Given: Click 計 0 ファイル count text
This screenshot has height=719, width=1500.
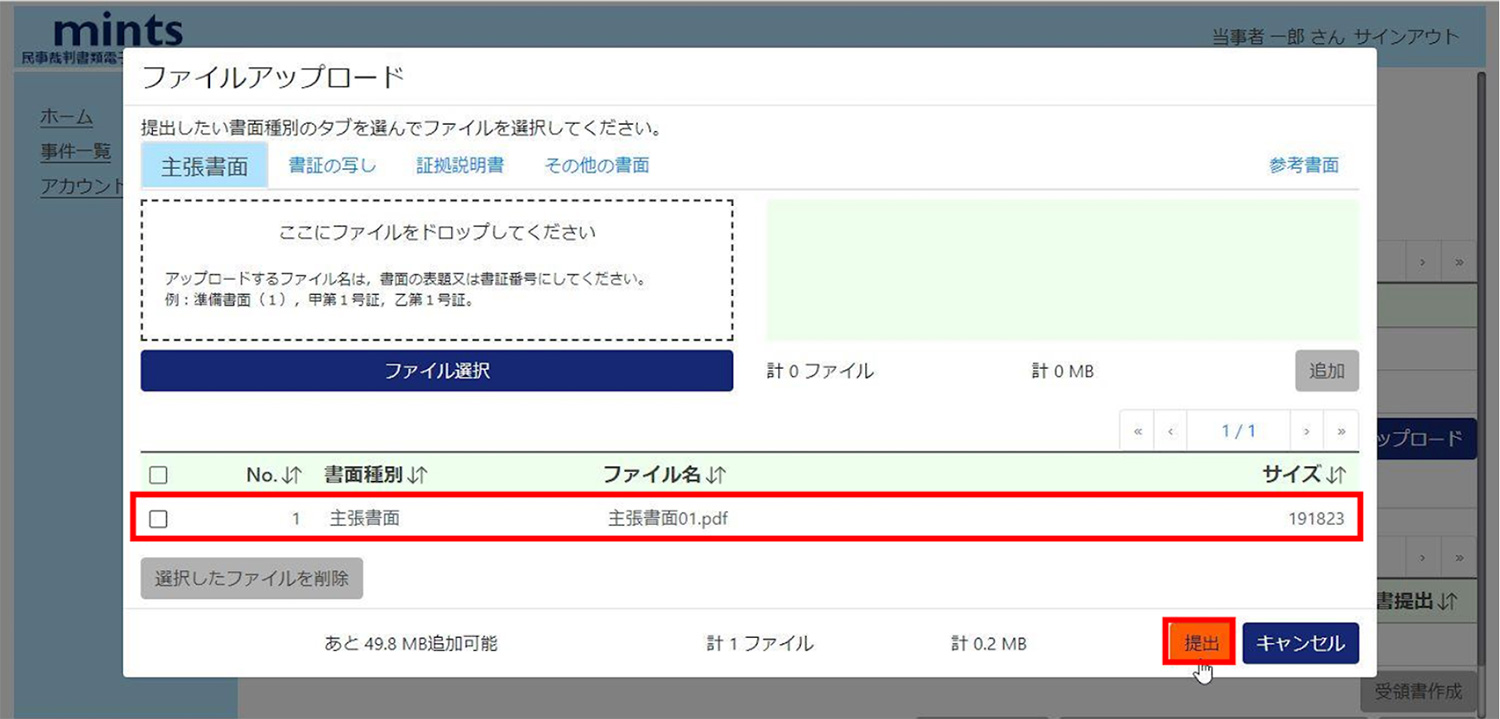Looking at the screenshot, I should coord(820,371).
